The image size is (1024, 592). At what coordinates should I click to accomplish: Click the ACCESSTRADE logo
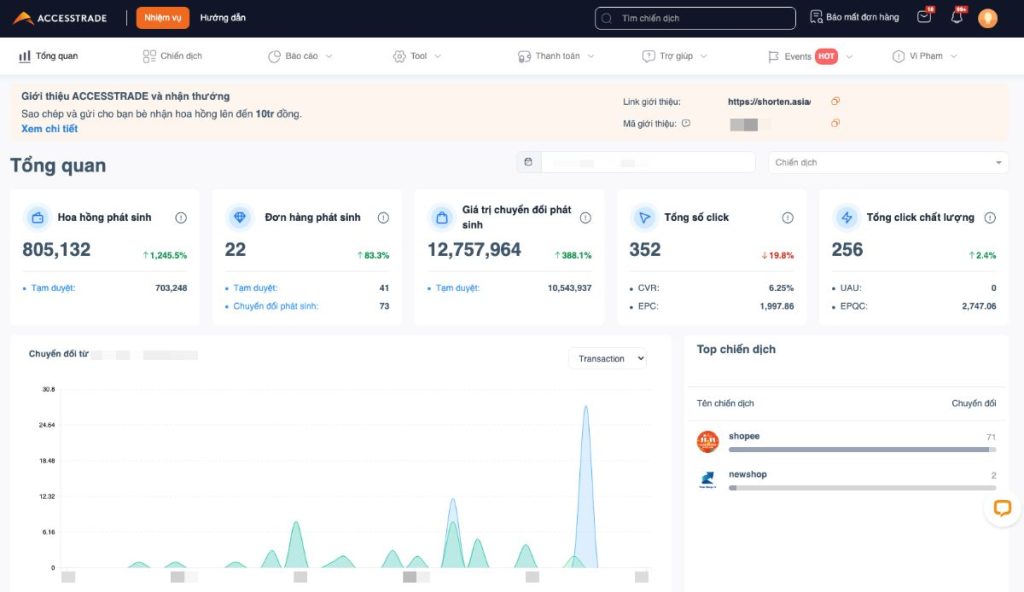coord(59,18)
